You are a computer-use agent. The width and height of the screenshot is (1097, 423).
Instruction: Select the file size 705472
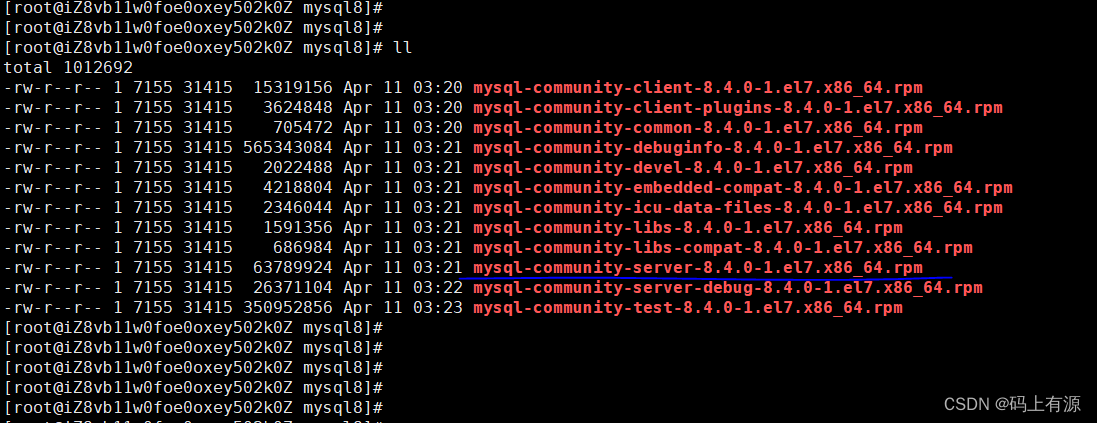click(303, 128)
